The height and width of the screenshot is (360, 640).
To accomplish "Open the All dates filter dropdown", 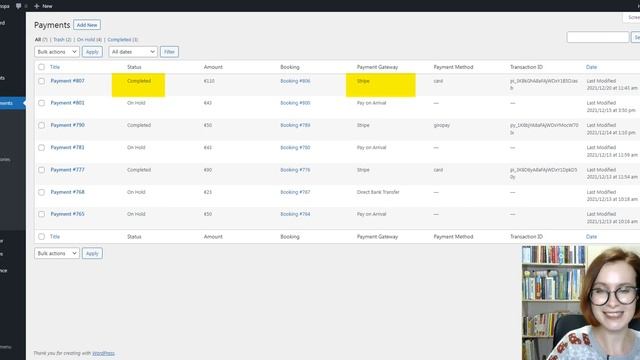I will [x=133, y=52].
